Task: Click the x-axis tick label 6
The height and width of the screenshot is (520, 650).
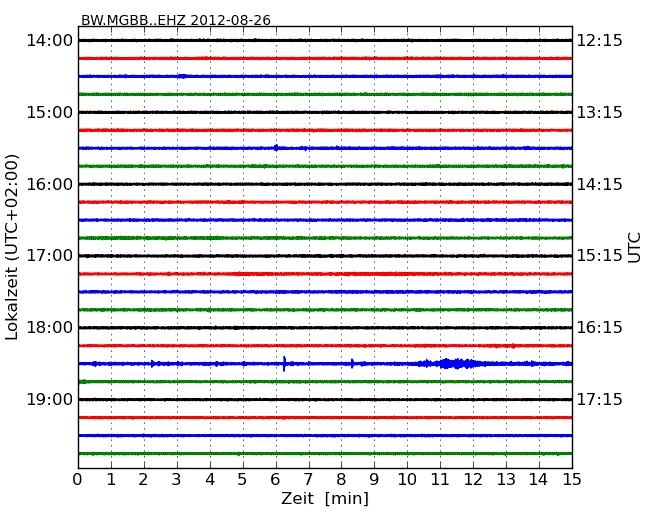Action: 275,480
